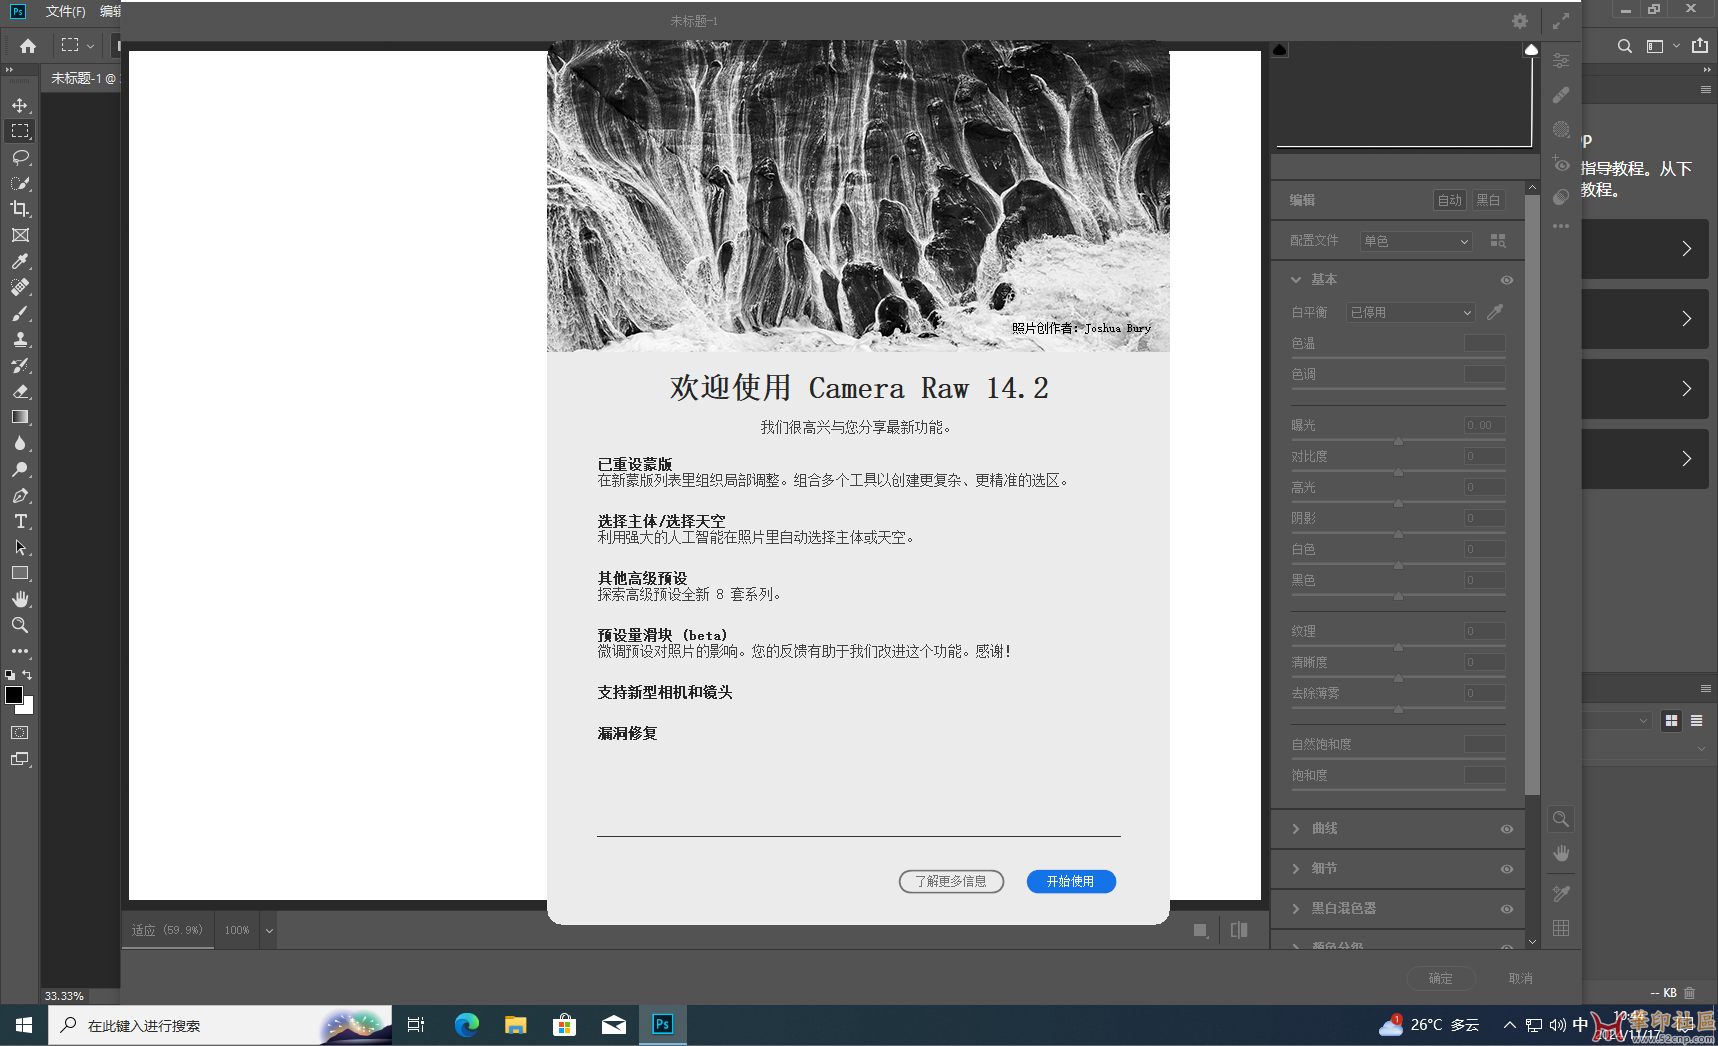The height and width of the screenshot is (1046, 1718).
Task: Open Camera Raw settings gear
Action: click(1520, 21)
